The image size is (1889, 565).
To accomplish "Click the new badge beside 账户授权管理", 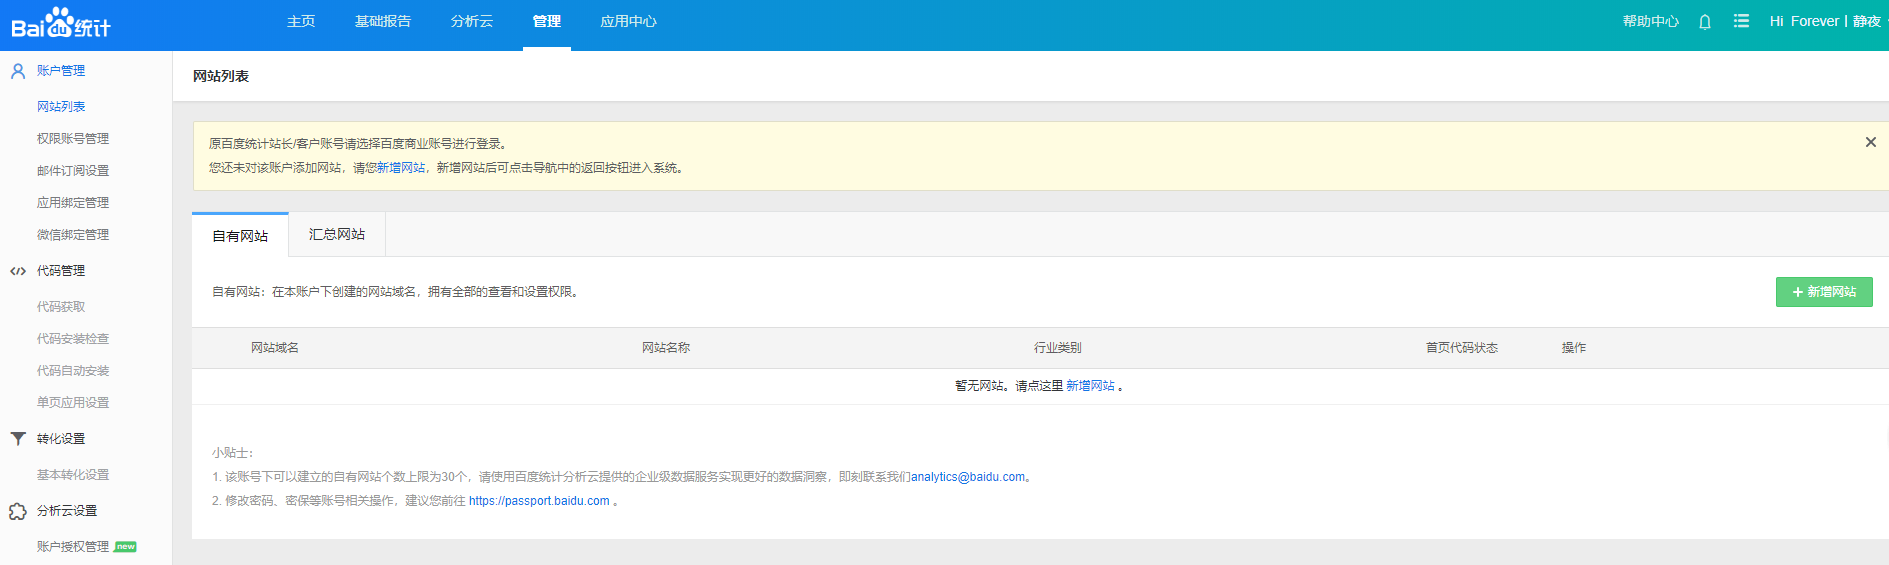I will click(125, 547).
